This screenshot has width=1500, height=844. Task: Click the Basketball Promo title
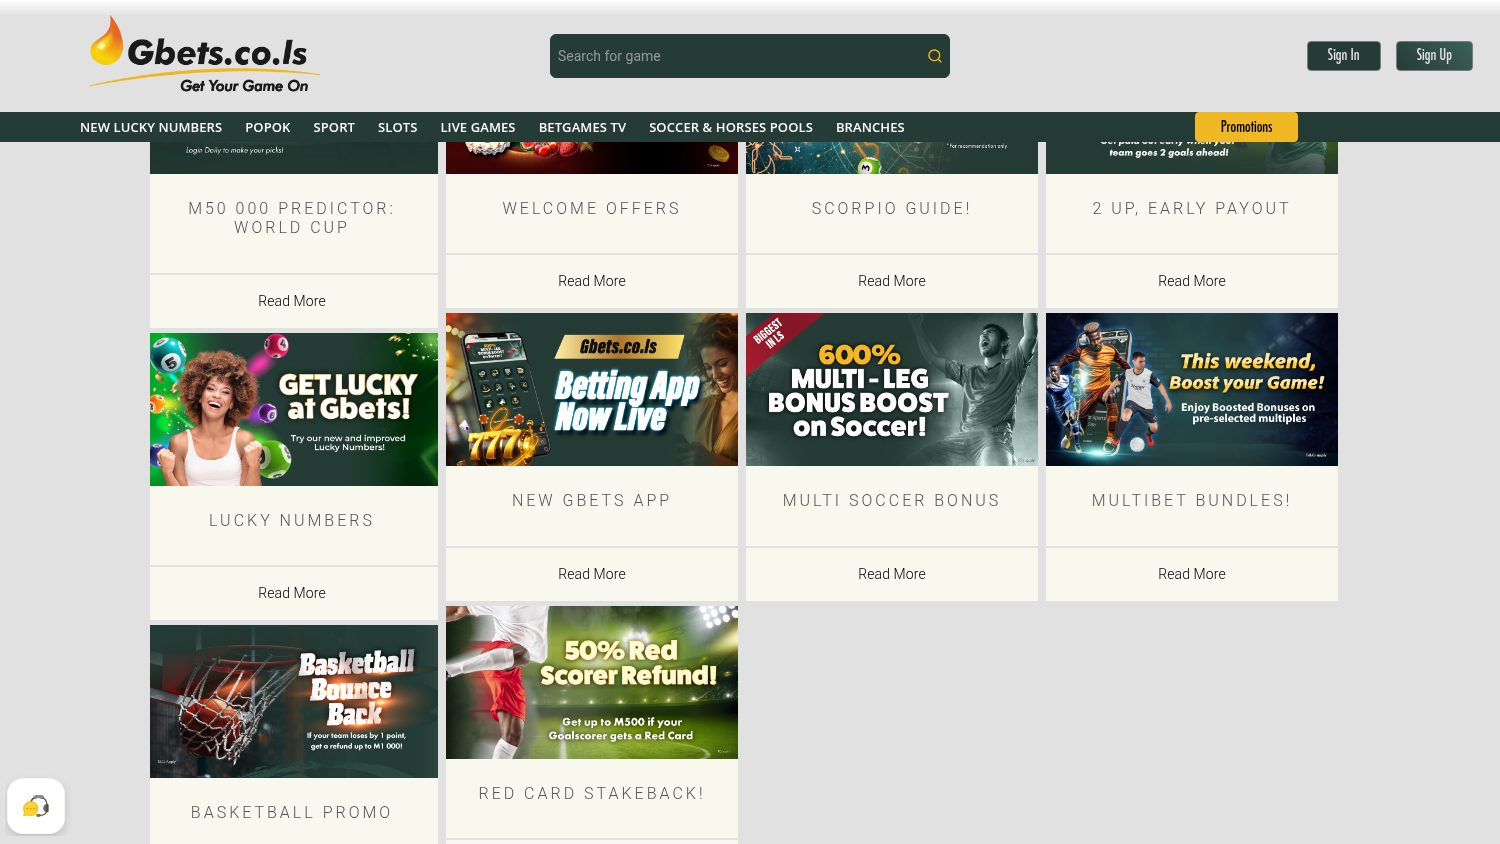[x=292, y=812]
